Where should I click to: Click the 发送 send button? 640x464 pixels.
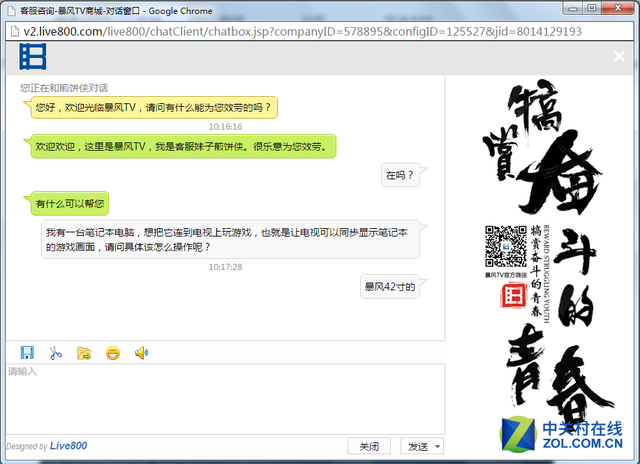[418, 446]
